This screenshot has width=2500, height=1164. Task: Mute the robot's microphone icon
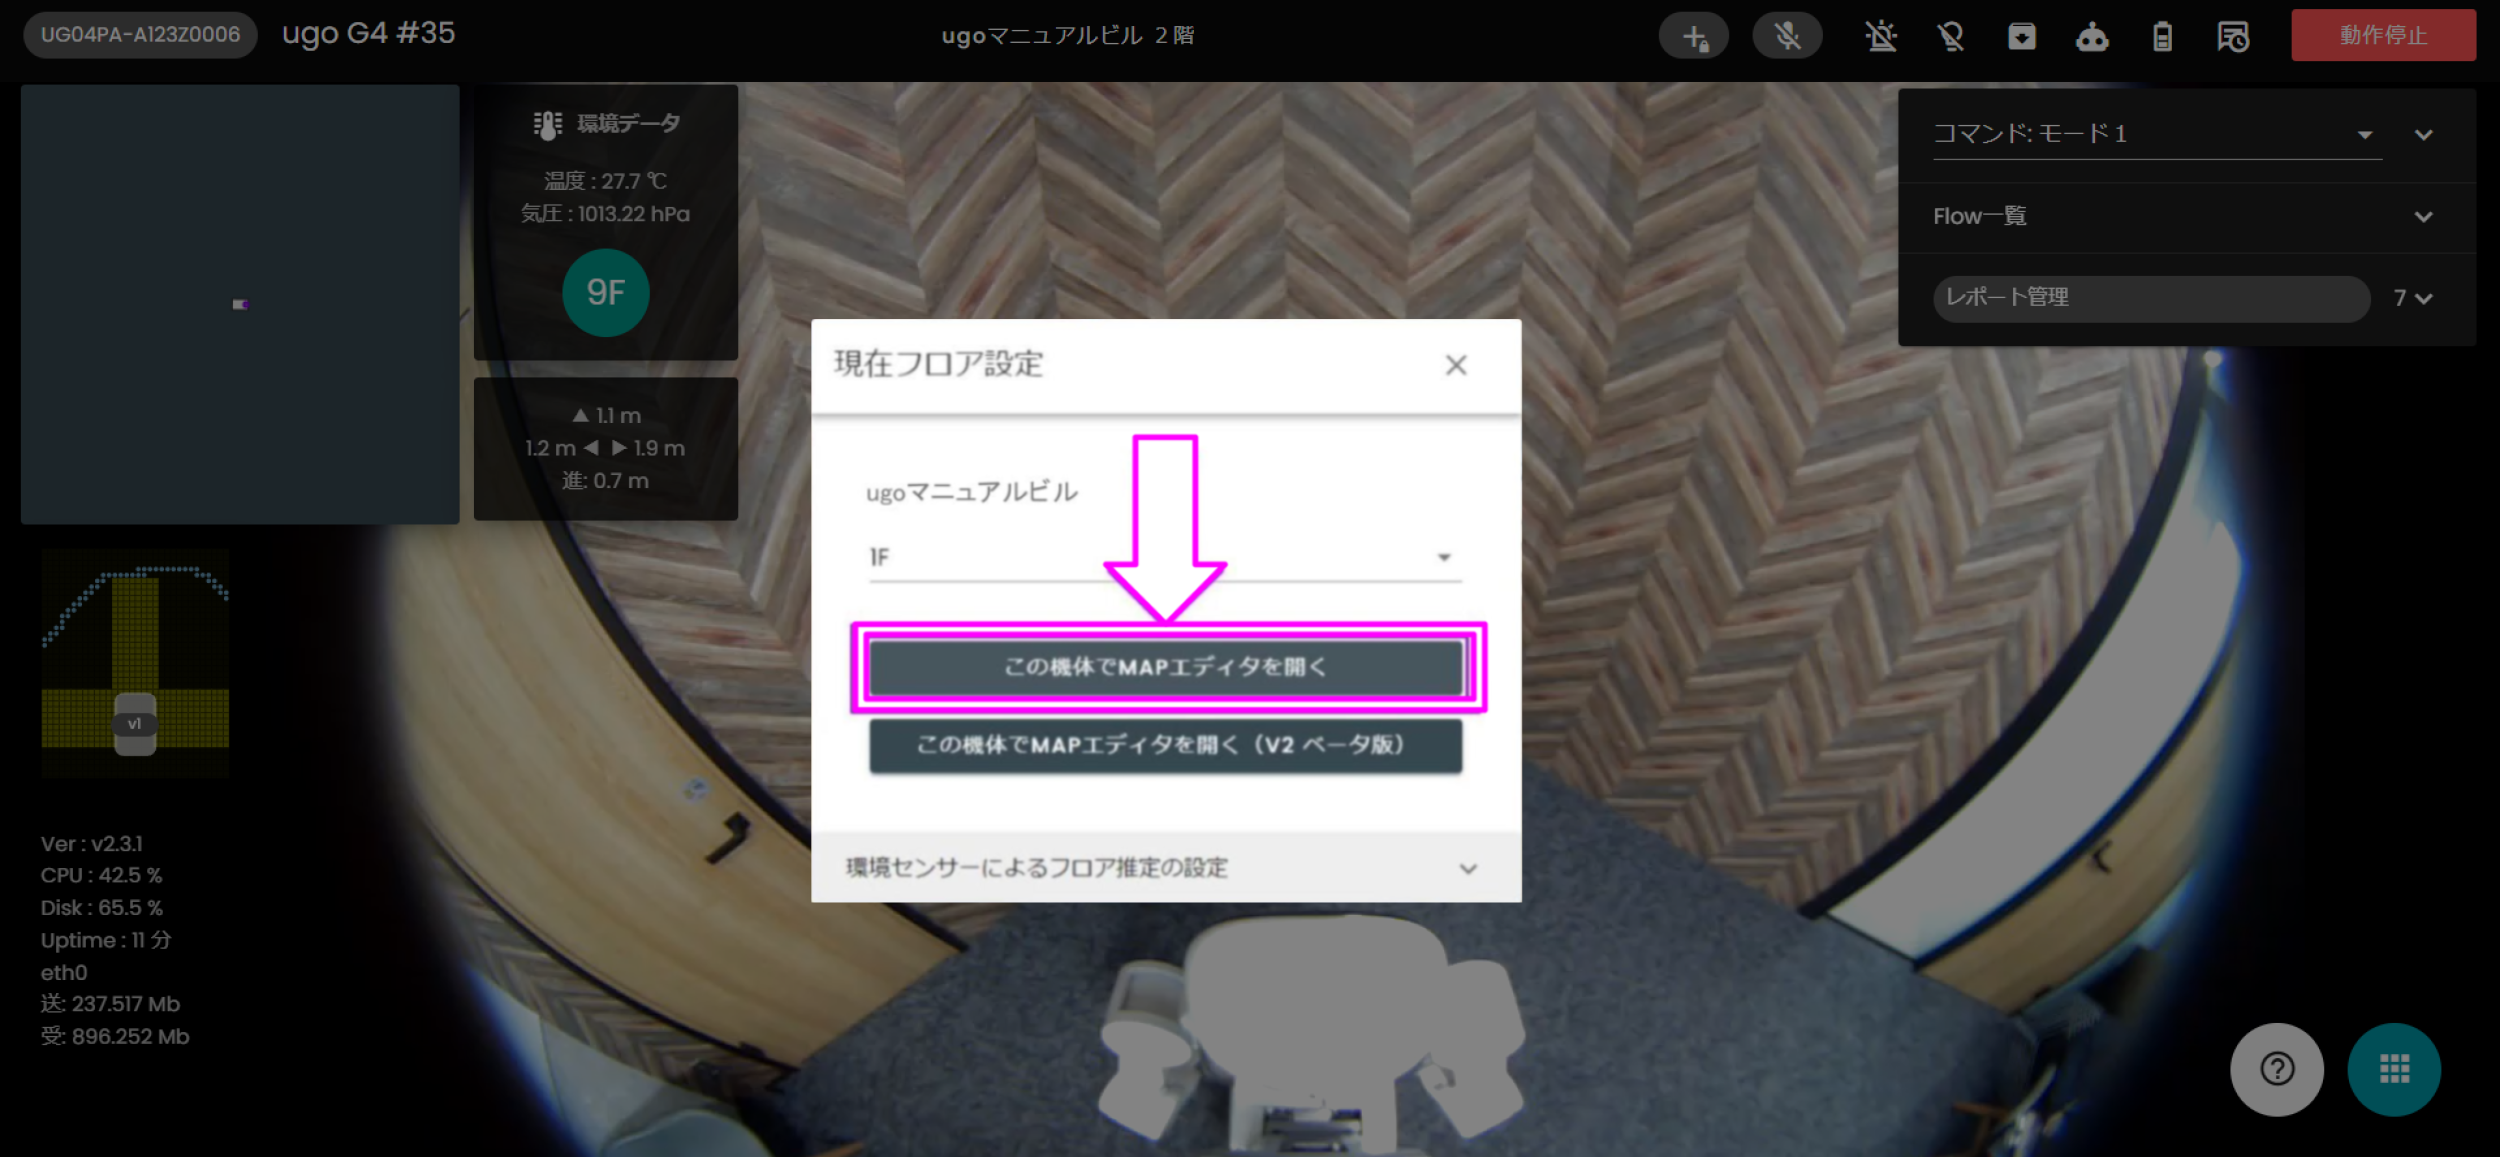tap(1787, 34)
